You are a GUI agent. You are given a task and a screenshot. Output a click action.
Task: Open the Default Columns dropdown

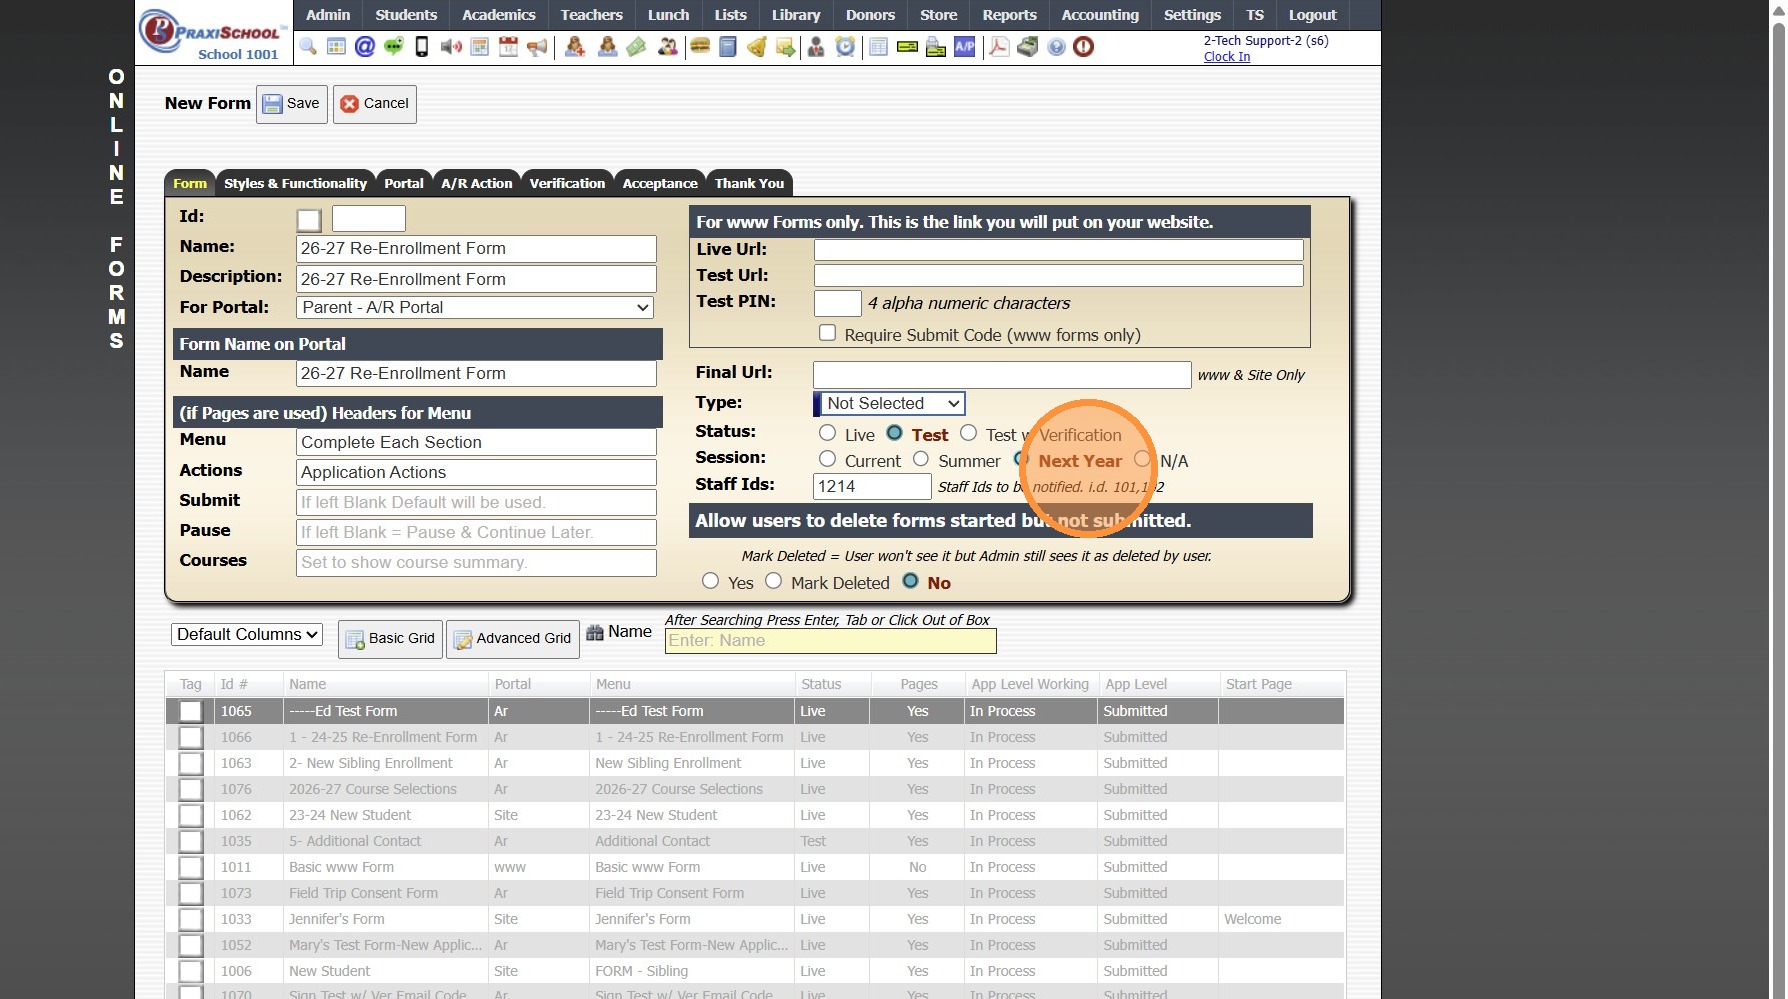(x=247, y=635)
